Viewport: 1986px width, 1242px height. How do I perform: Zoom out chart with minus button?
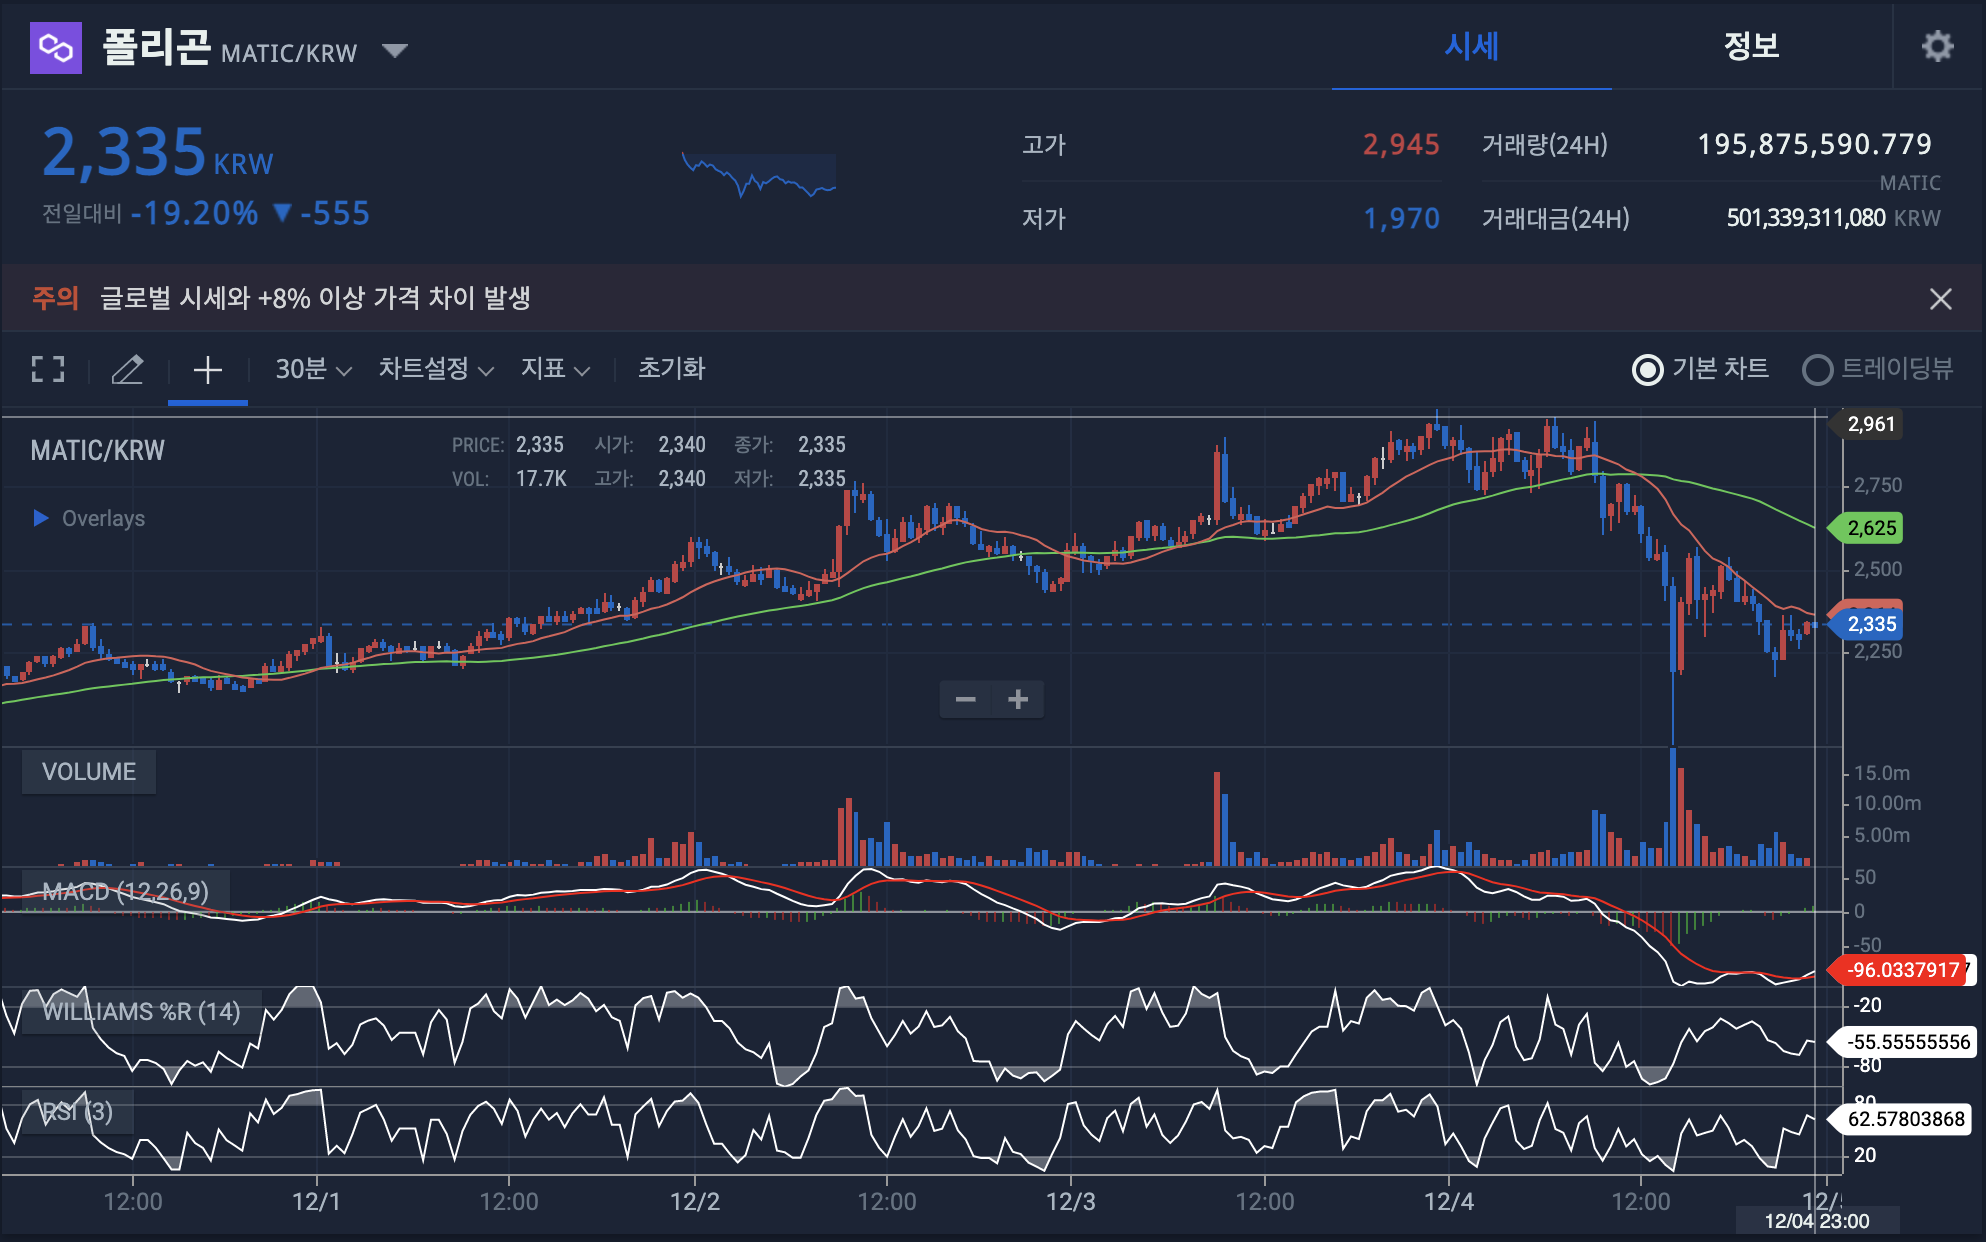[965, 699]
